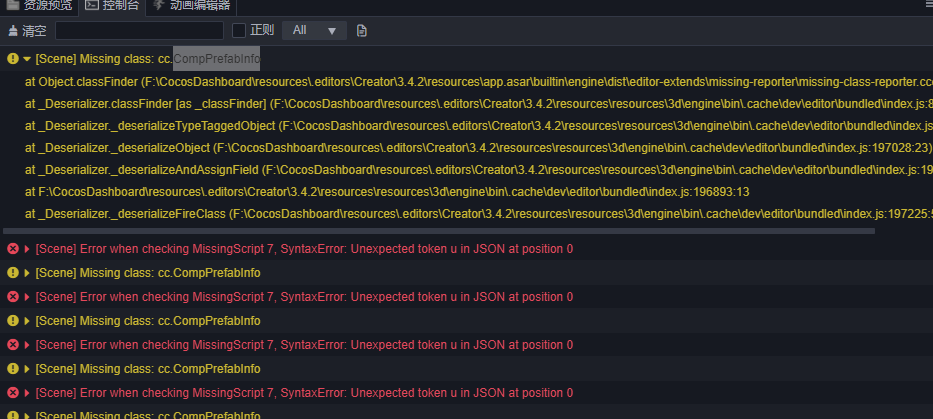Click the red error icon on the third MissingScript error
Screen dimensions: 933x419
point(12,345)
